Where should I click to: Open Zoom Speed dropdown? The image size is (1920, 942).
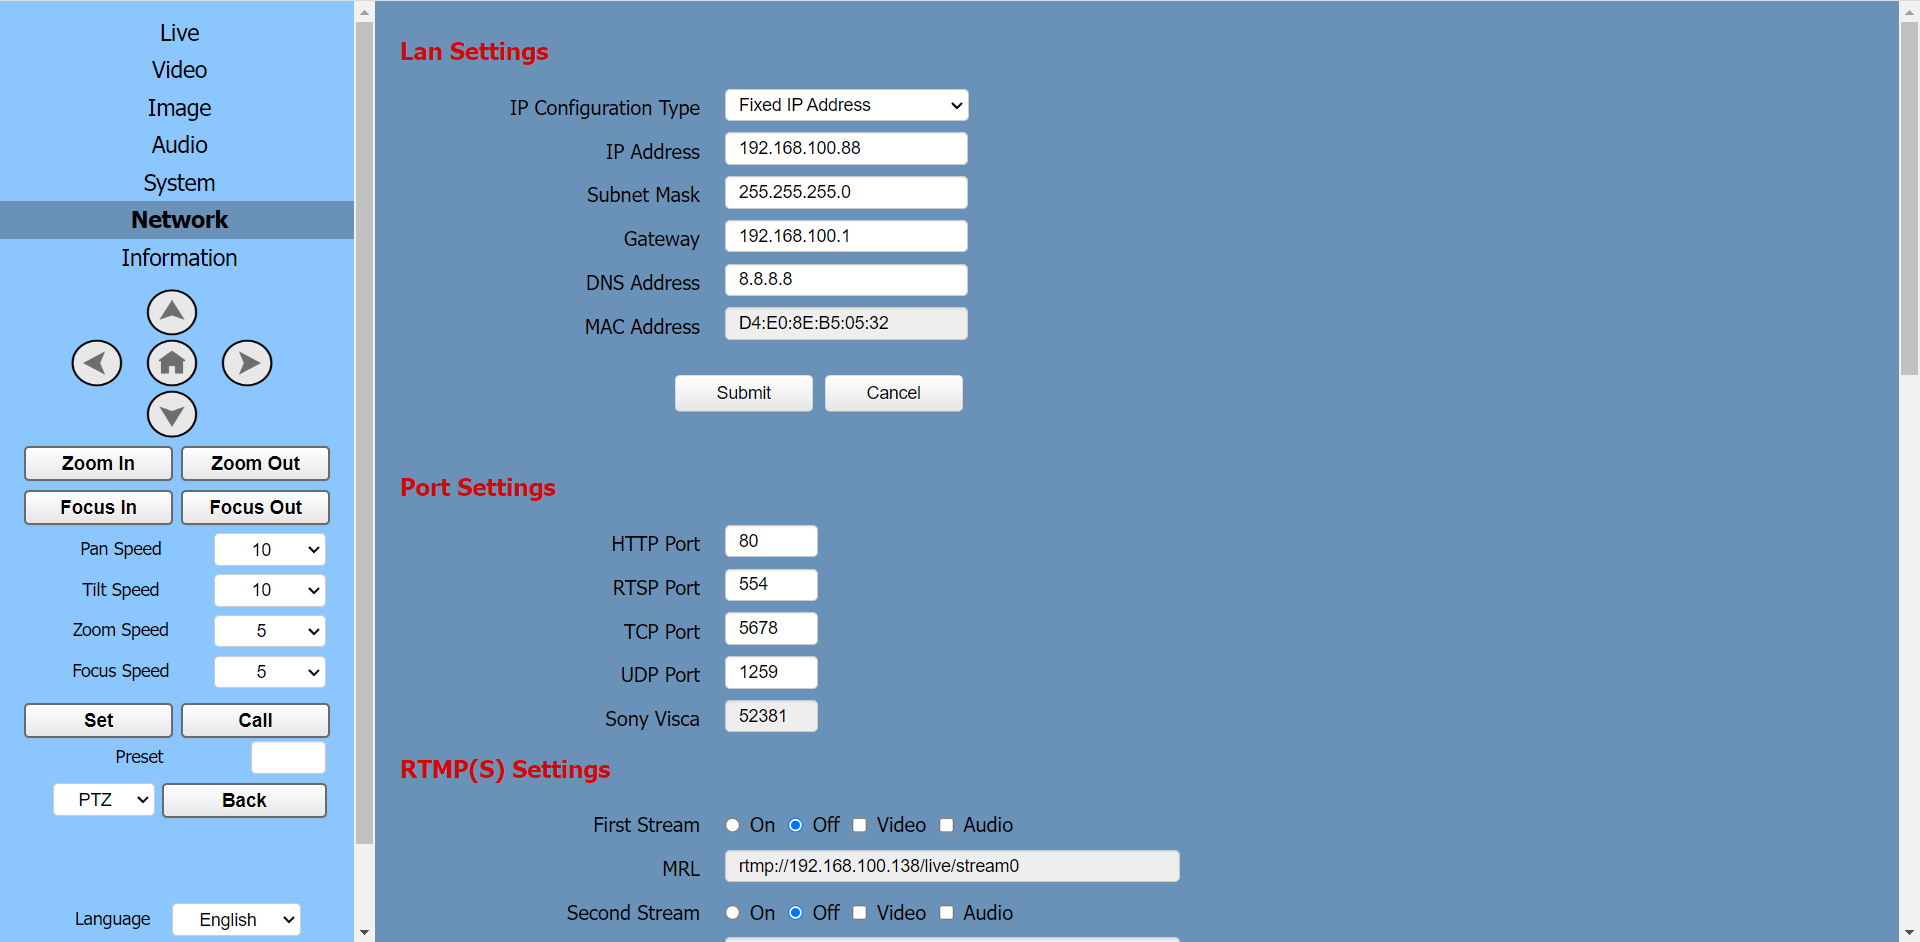click(270, 631)
